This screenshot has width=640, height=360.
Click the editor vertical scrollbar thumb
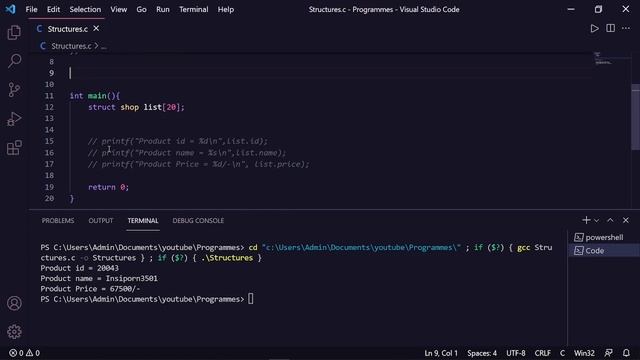[636, 118]
